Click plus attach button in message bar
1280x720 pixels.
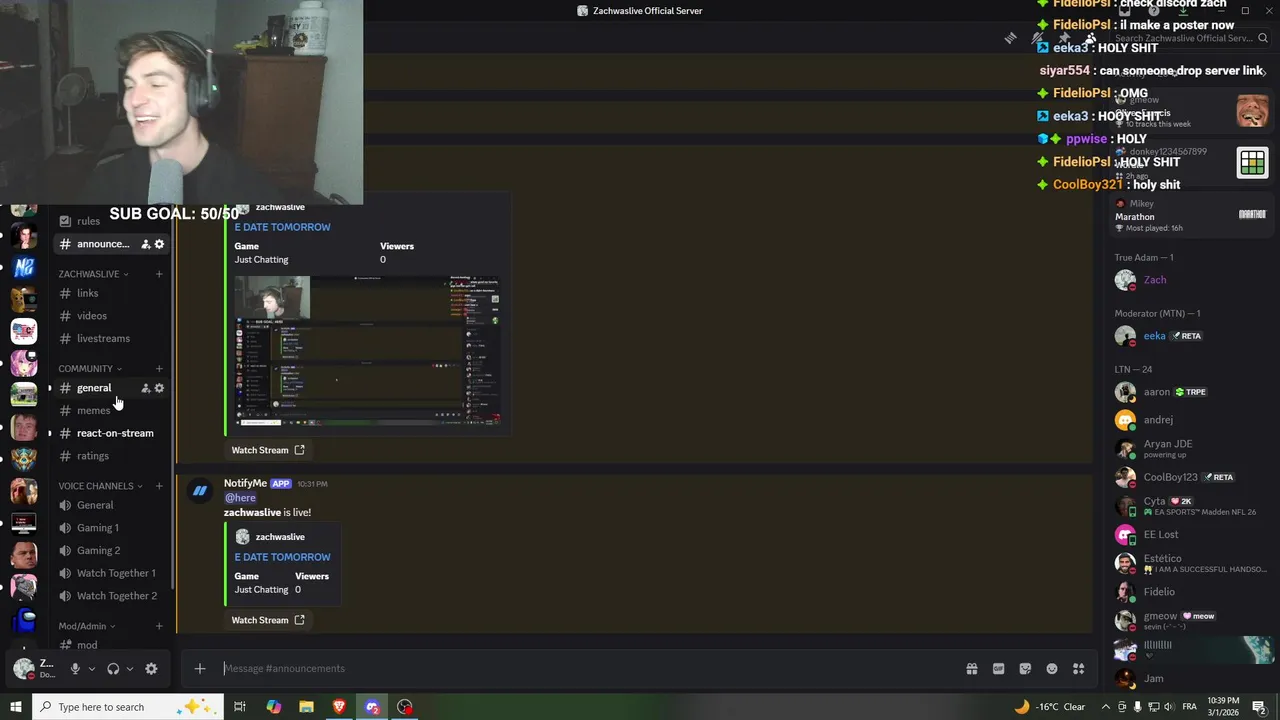(x=200, y=669)
